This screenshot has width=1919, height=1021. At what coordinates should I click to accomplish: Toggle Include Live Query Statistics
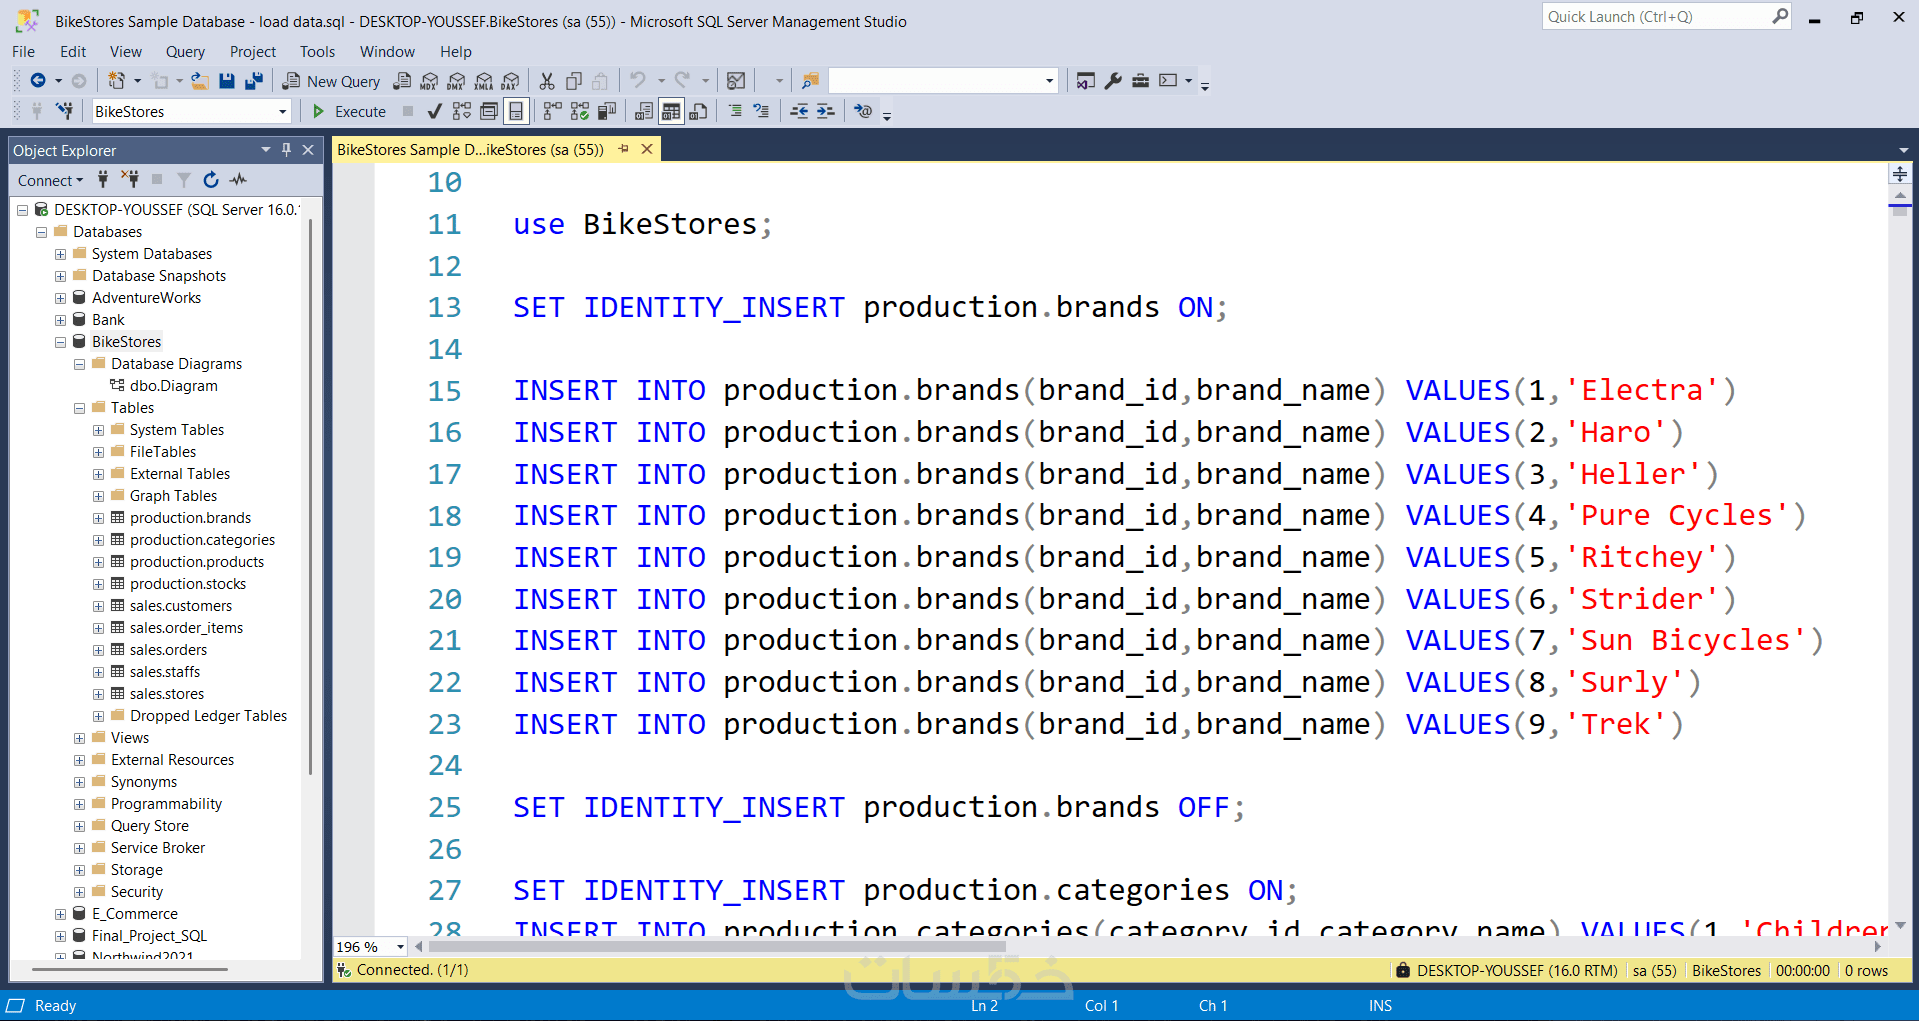tap(579, 111)
